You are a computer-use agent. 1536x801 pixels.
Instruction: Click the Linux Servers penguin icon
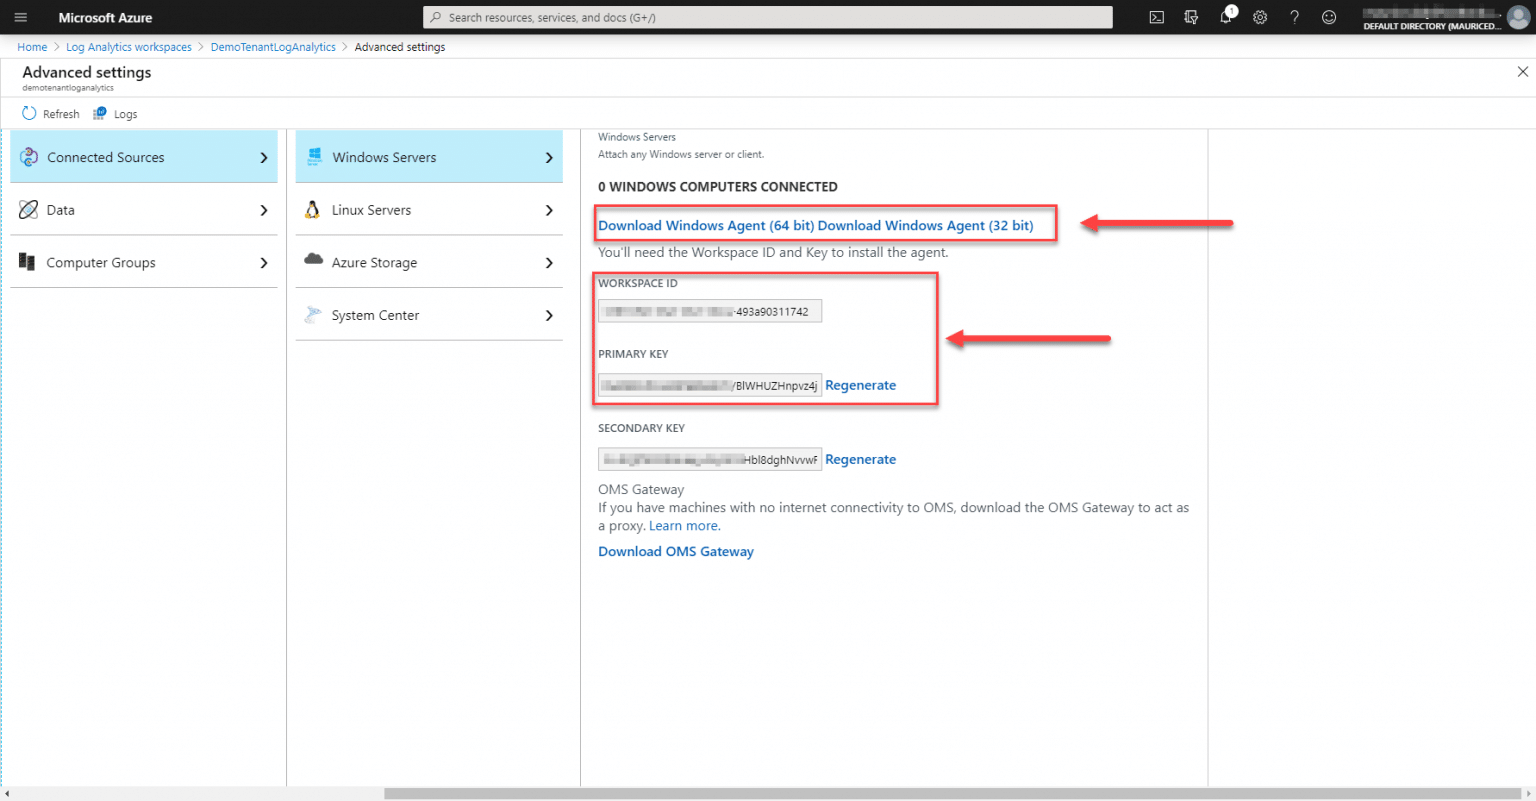pos(313,210)
